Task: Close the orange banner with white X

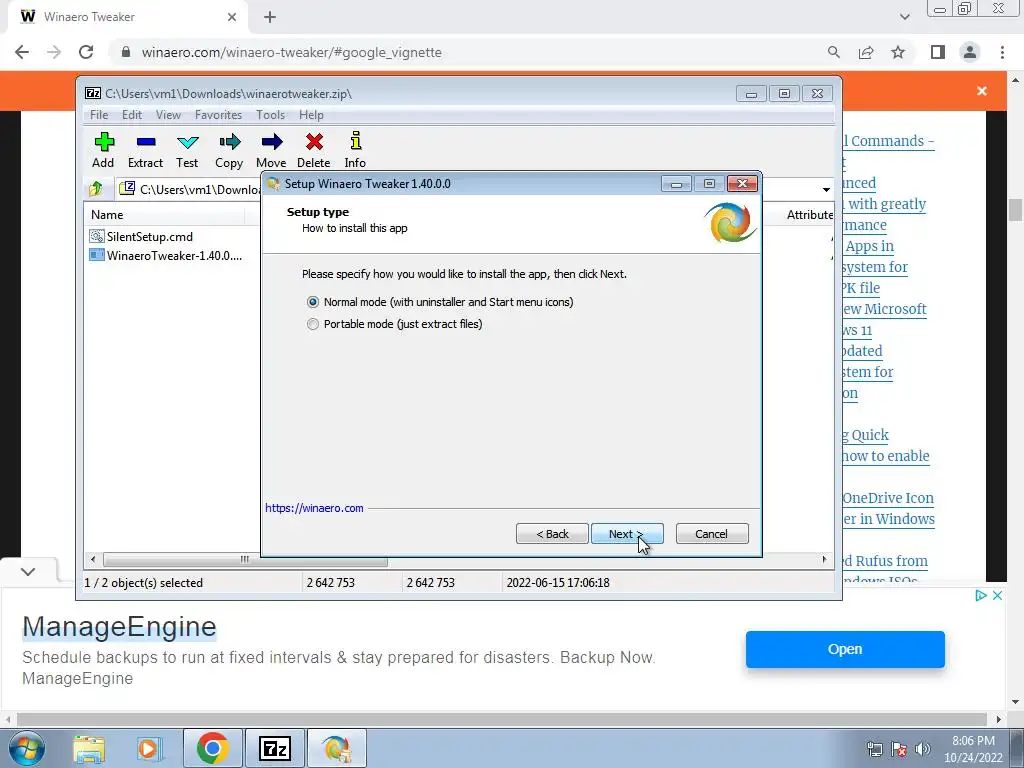Action: (982, 91)
